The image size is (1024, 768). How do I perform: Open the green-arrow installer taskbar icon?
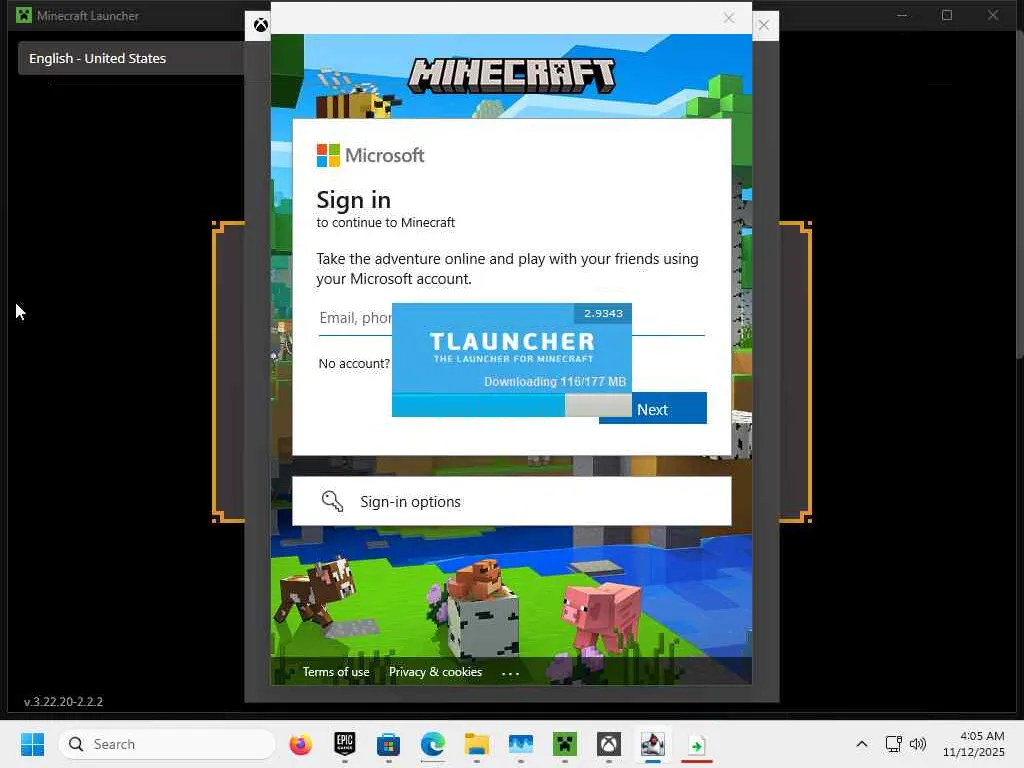click(697, 744)
